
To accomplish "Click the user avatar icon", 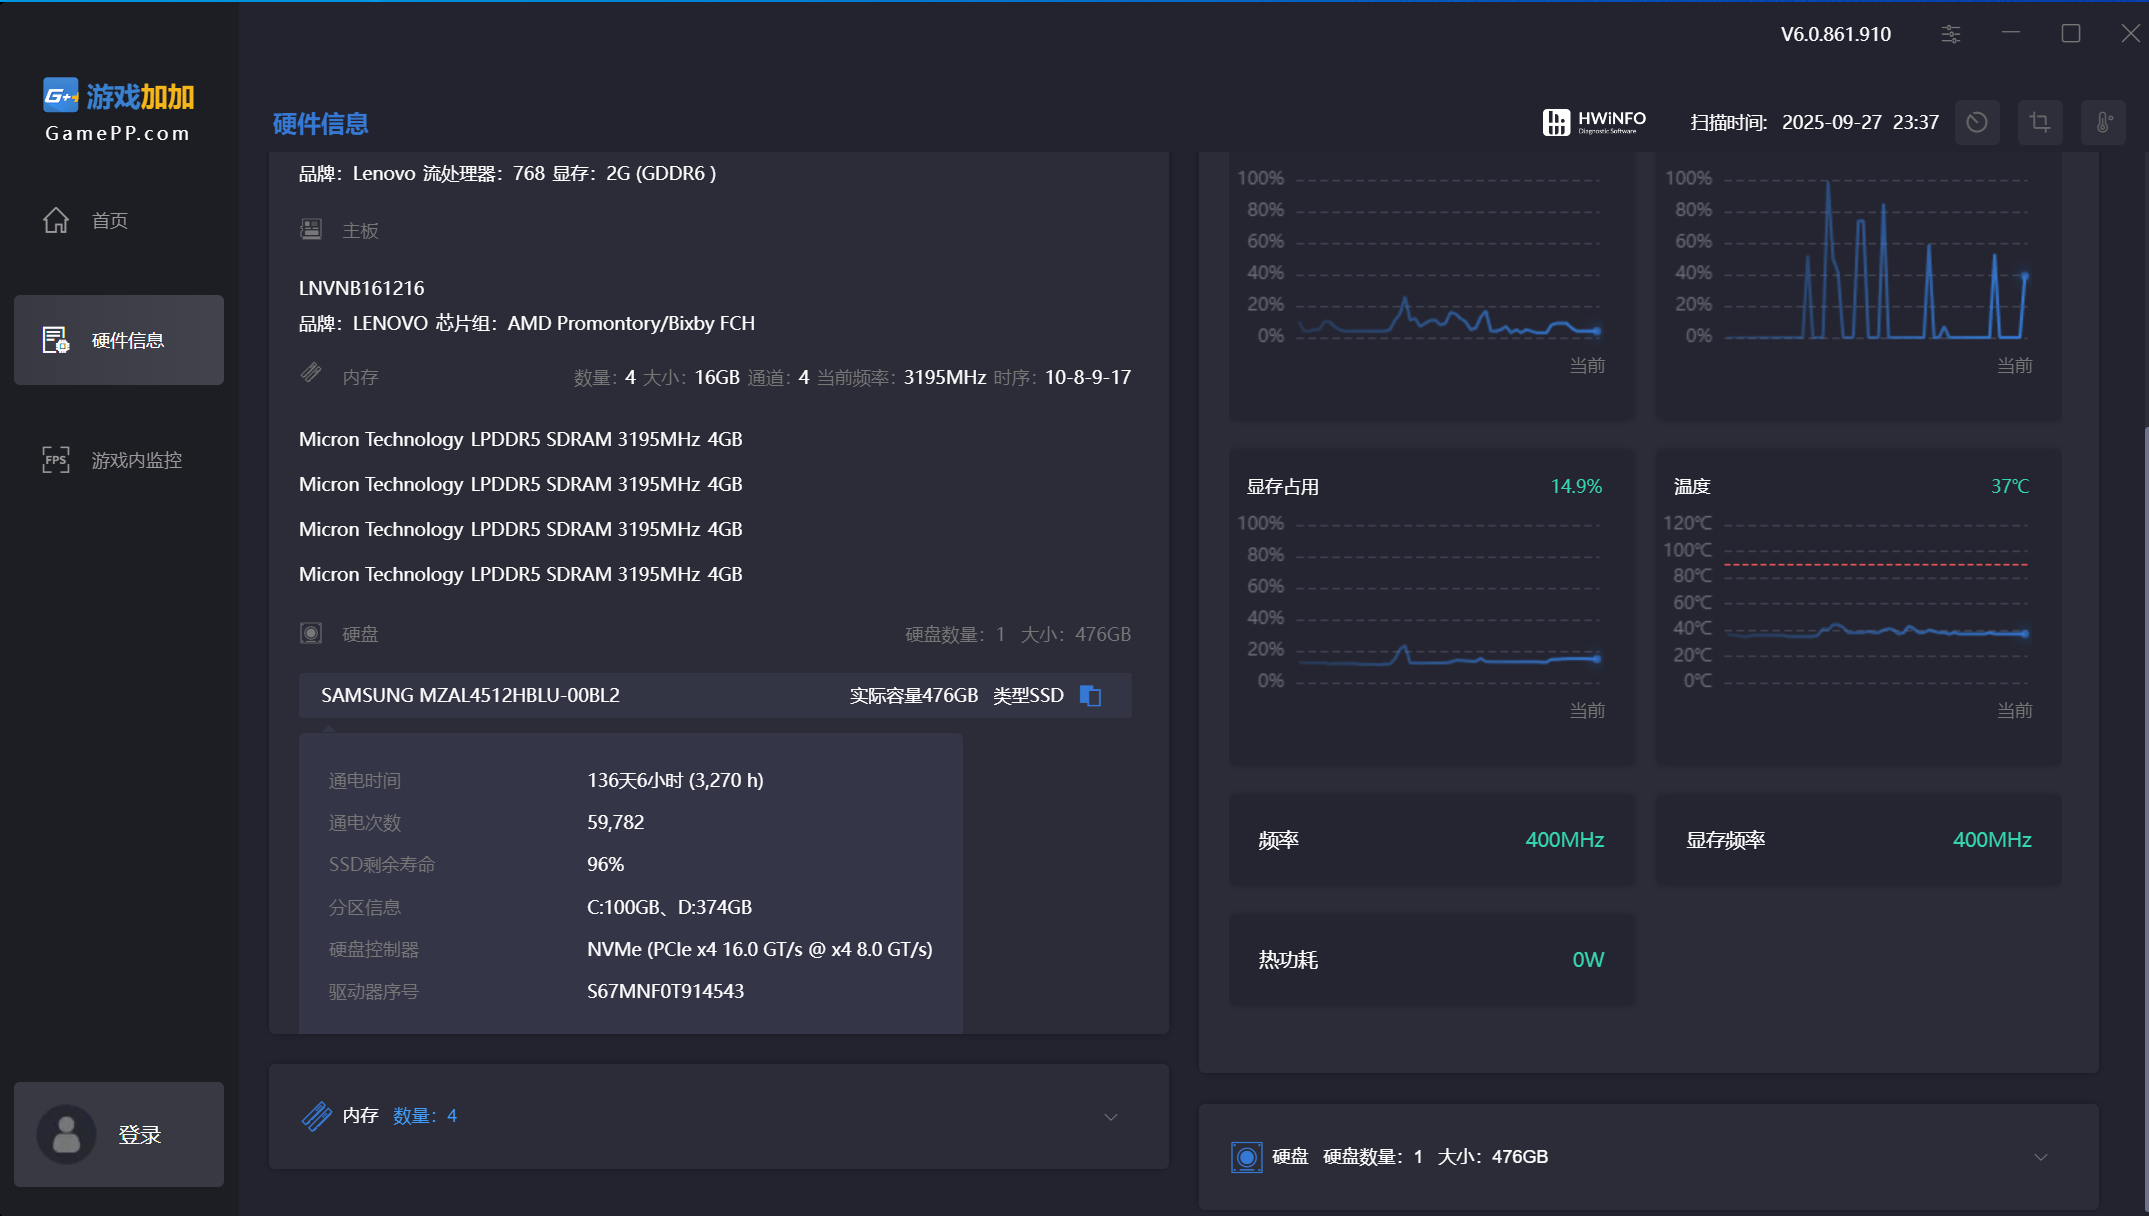I will tap(66, 1134).
